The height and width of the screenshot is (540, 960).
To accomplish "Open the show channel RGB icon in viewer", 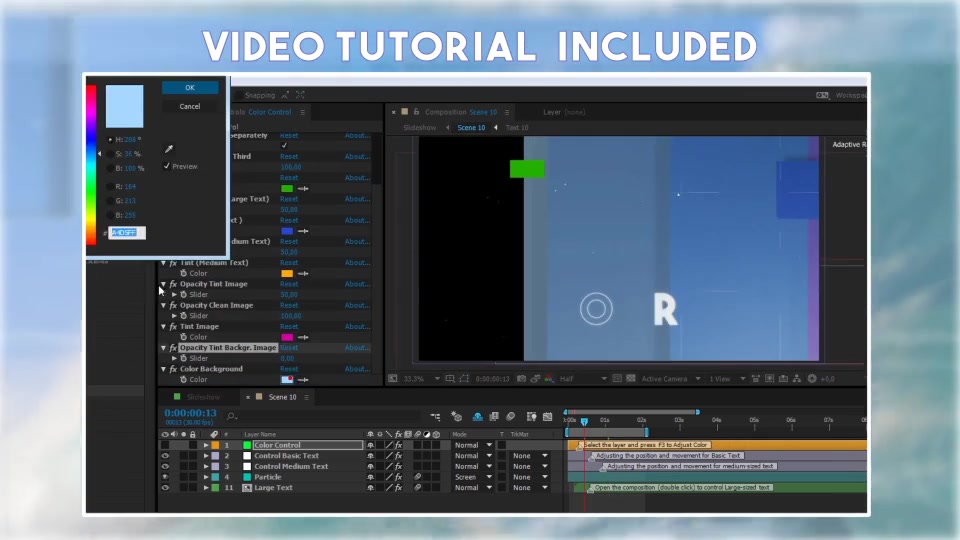I will pos(549,379).
